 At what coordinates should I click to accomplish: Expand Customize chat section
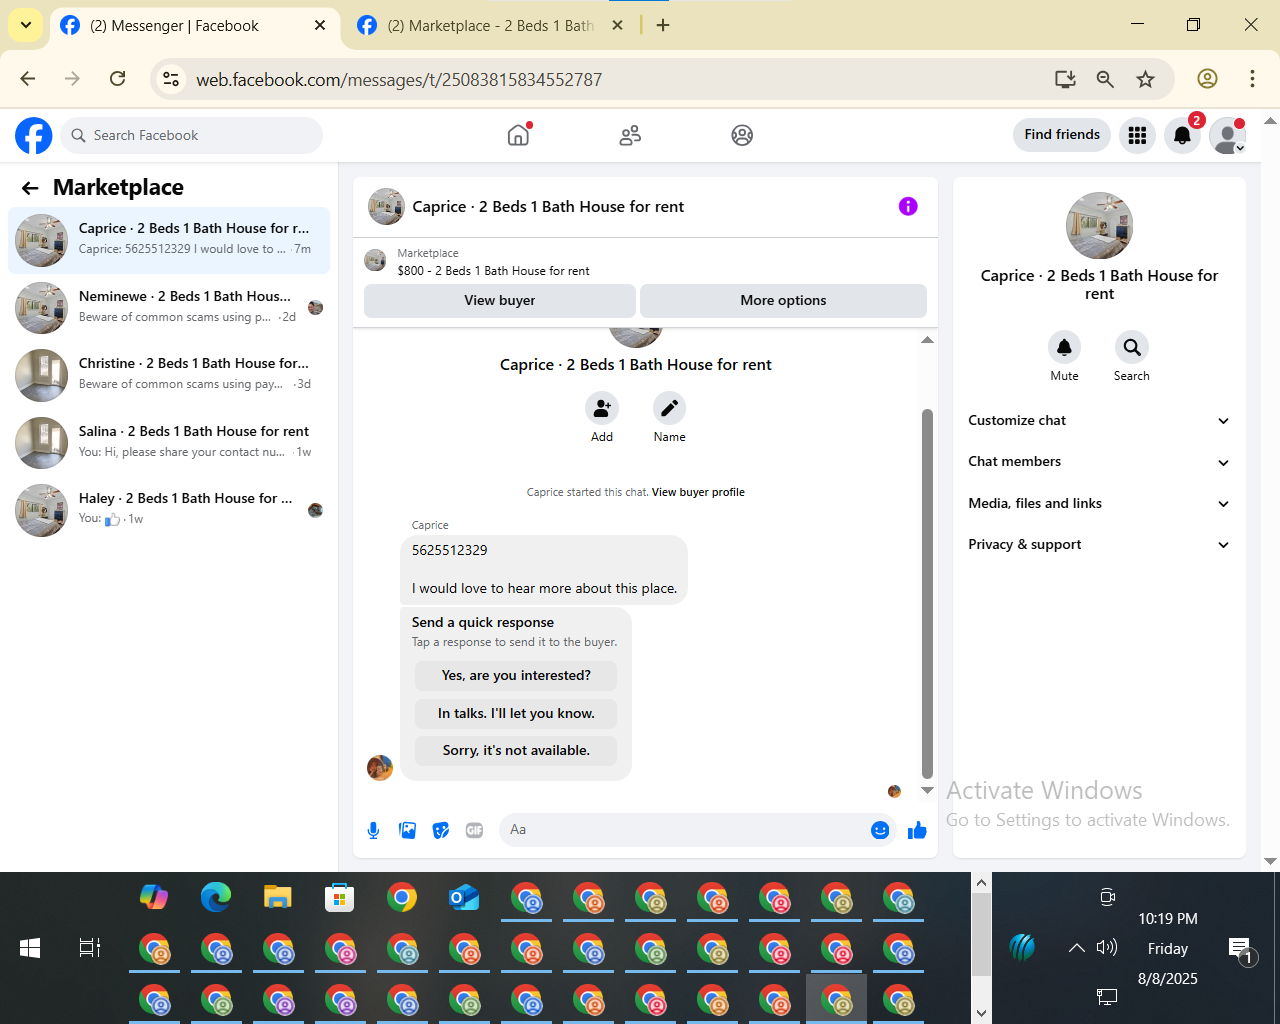(x=1098, y=421)
